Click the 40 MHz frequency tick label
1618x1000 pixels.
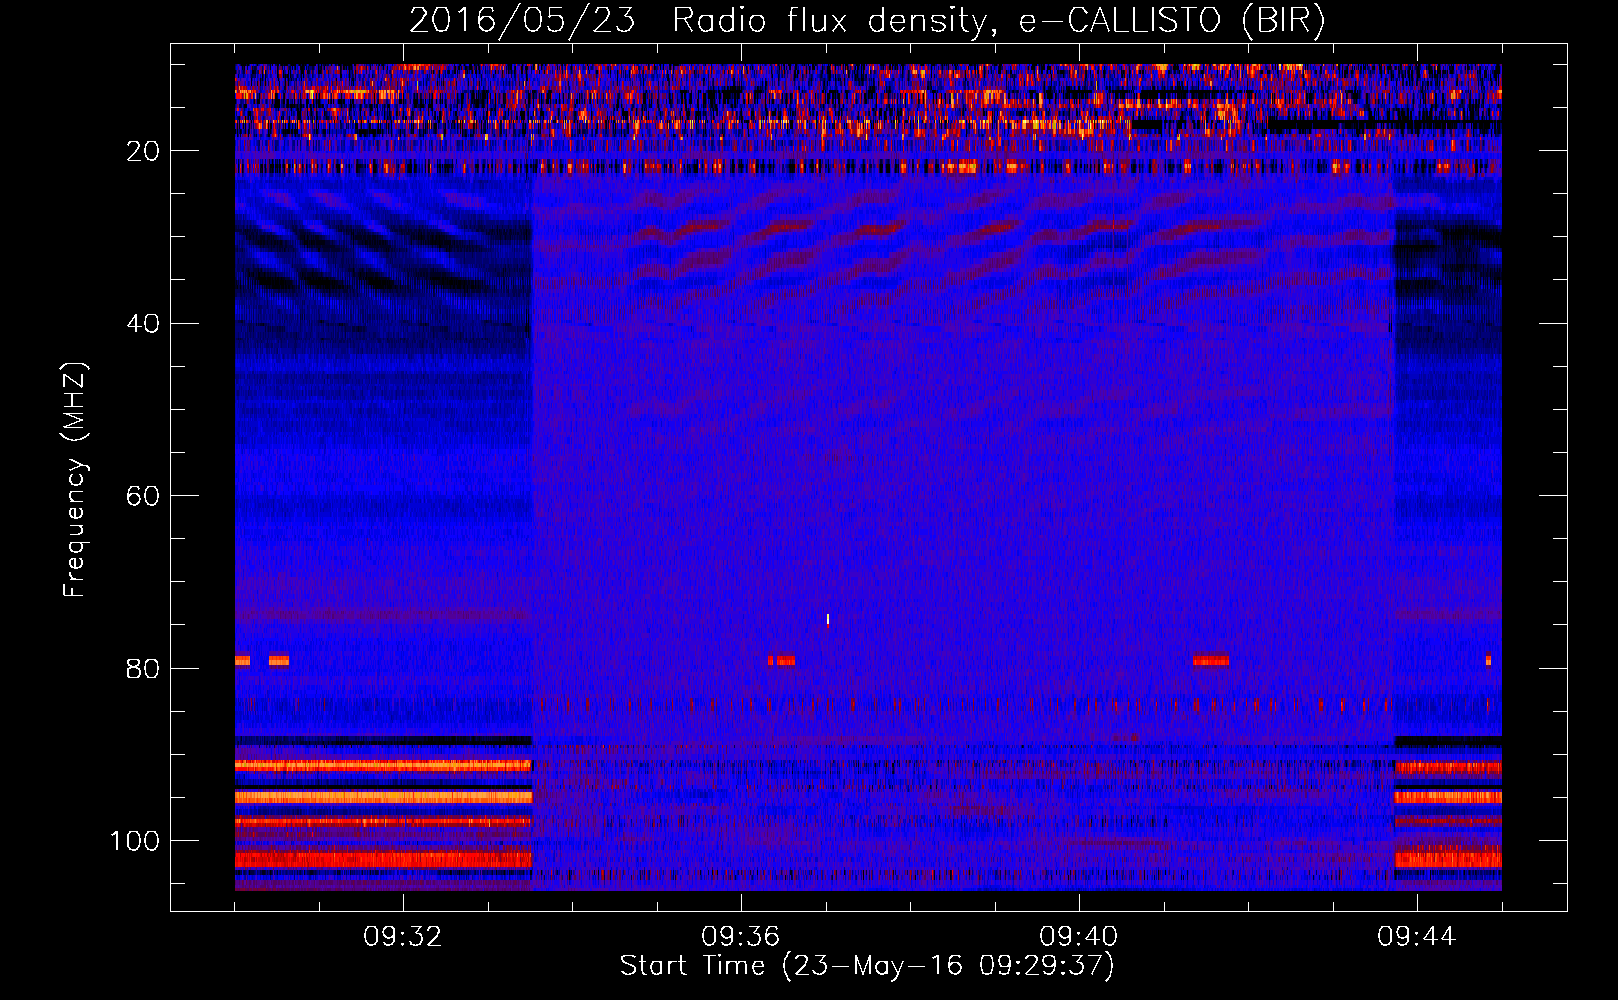point(142,324)
